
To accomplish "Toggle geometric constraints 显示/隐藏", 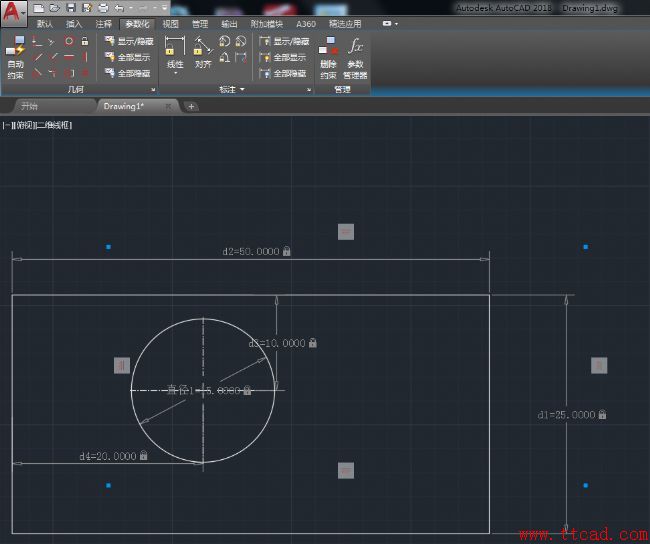I will coord(129,41).
